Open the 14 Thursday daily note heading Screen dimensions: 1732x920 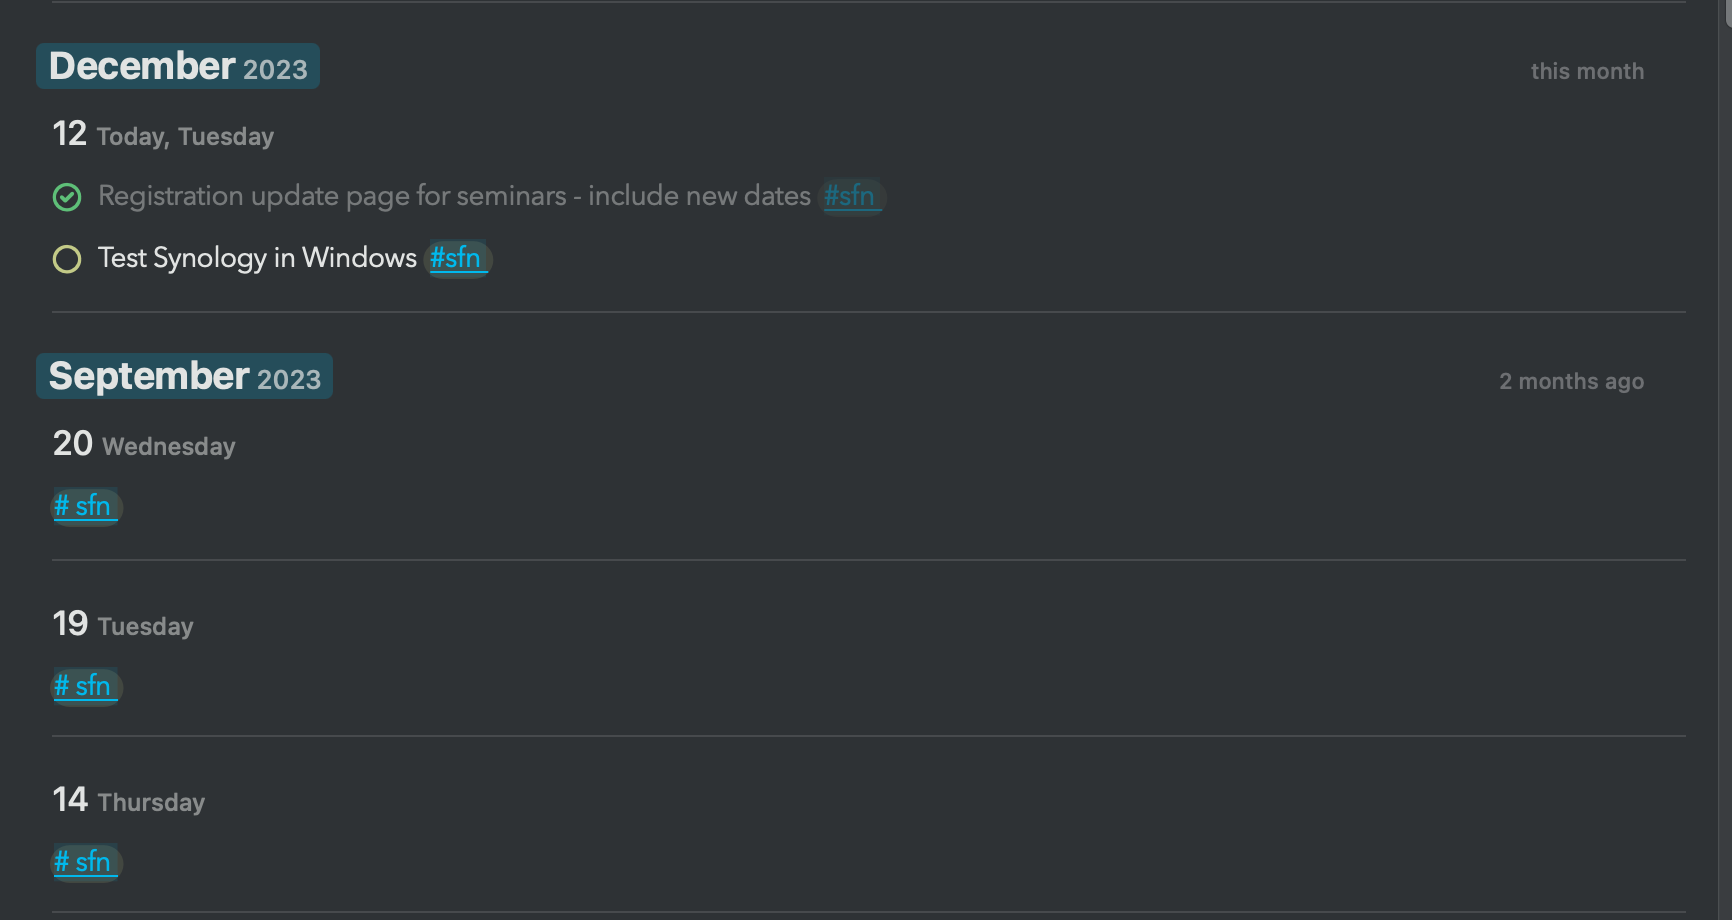coord(129,800)
